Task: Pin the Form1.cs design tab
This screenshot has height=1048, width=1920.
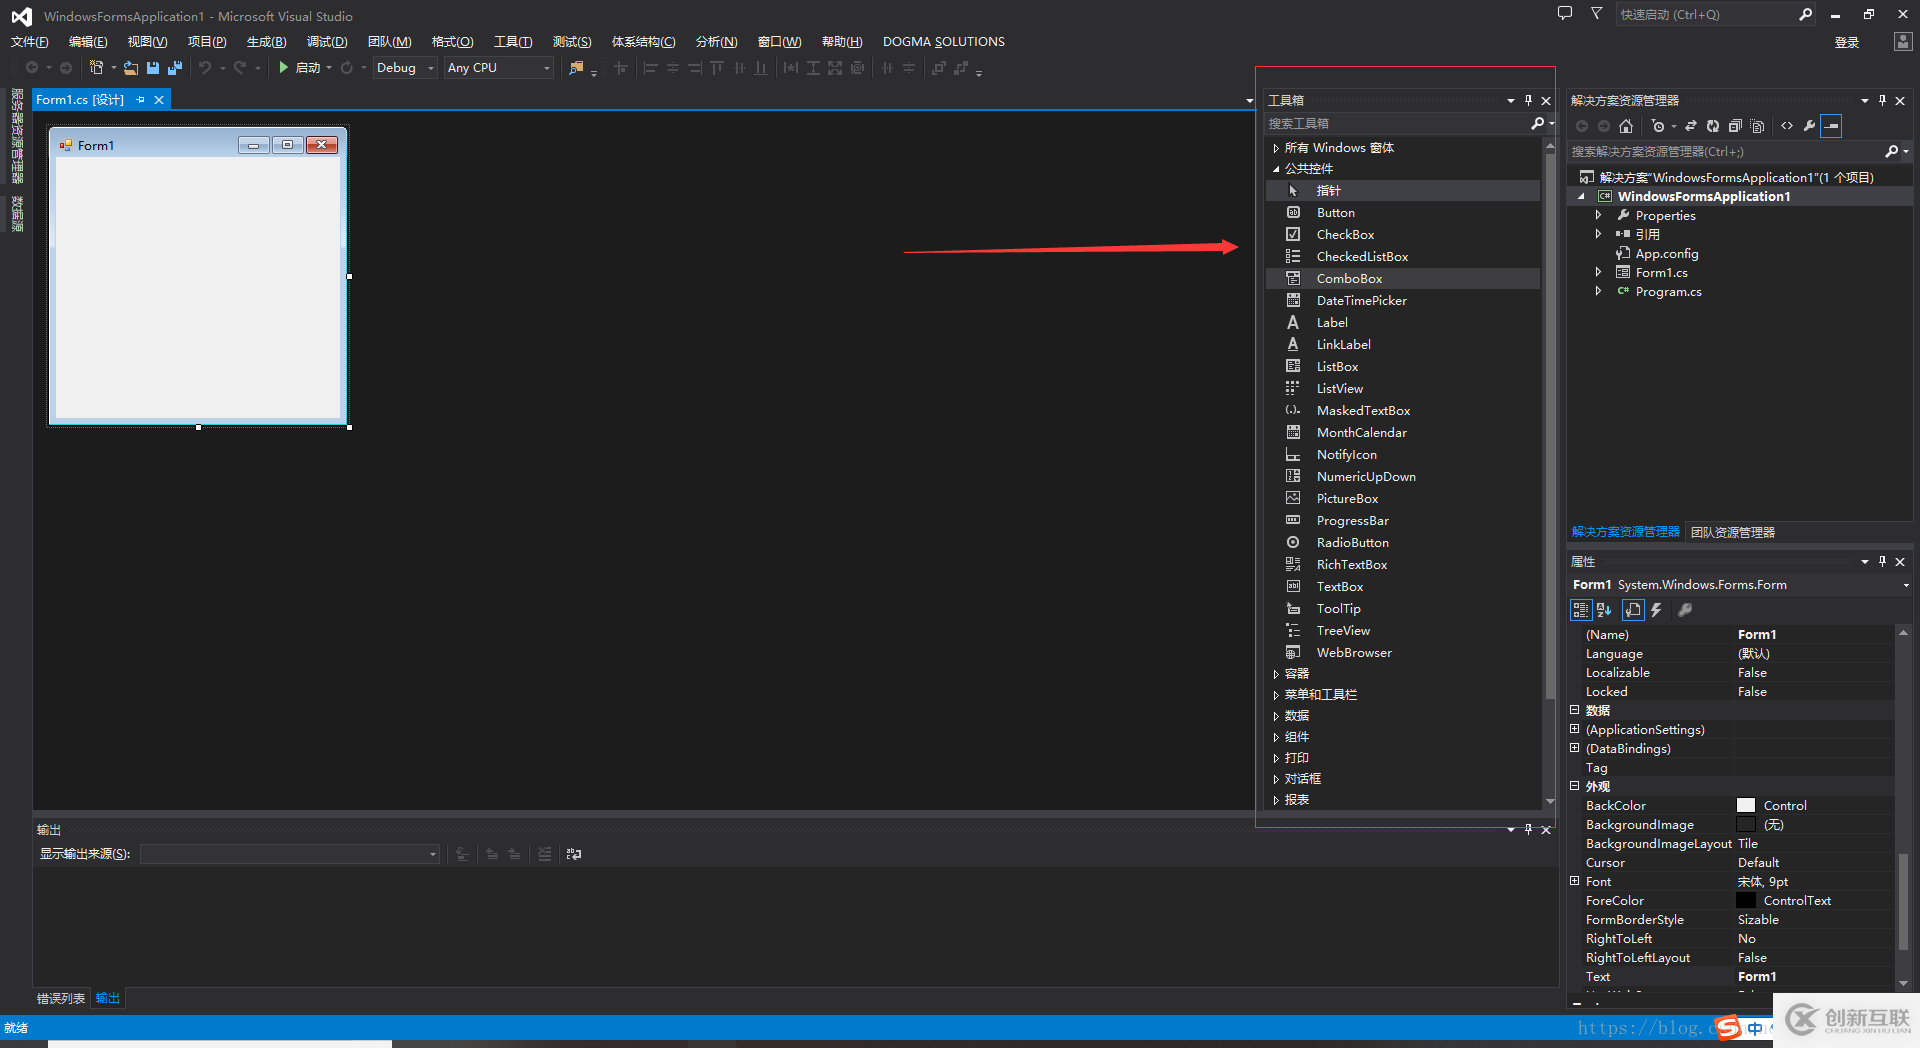Action: [140, 99]
